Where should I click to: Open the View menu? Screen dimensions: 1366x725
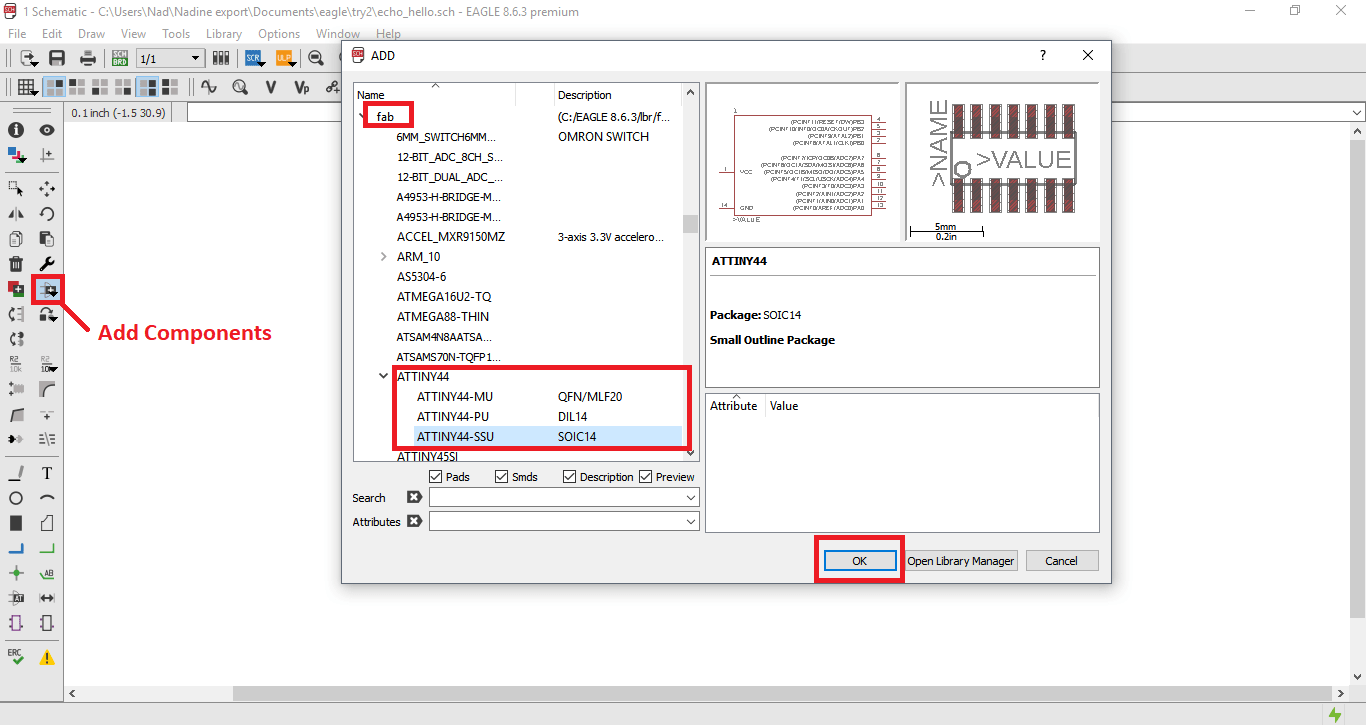click(132, 34)
